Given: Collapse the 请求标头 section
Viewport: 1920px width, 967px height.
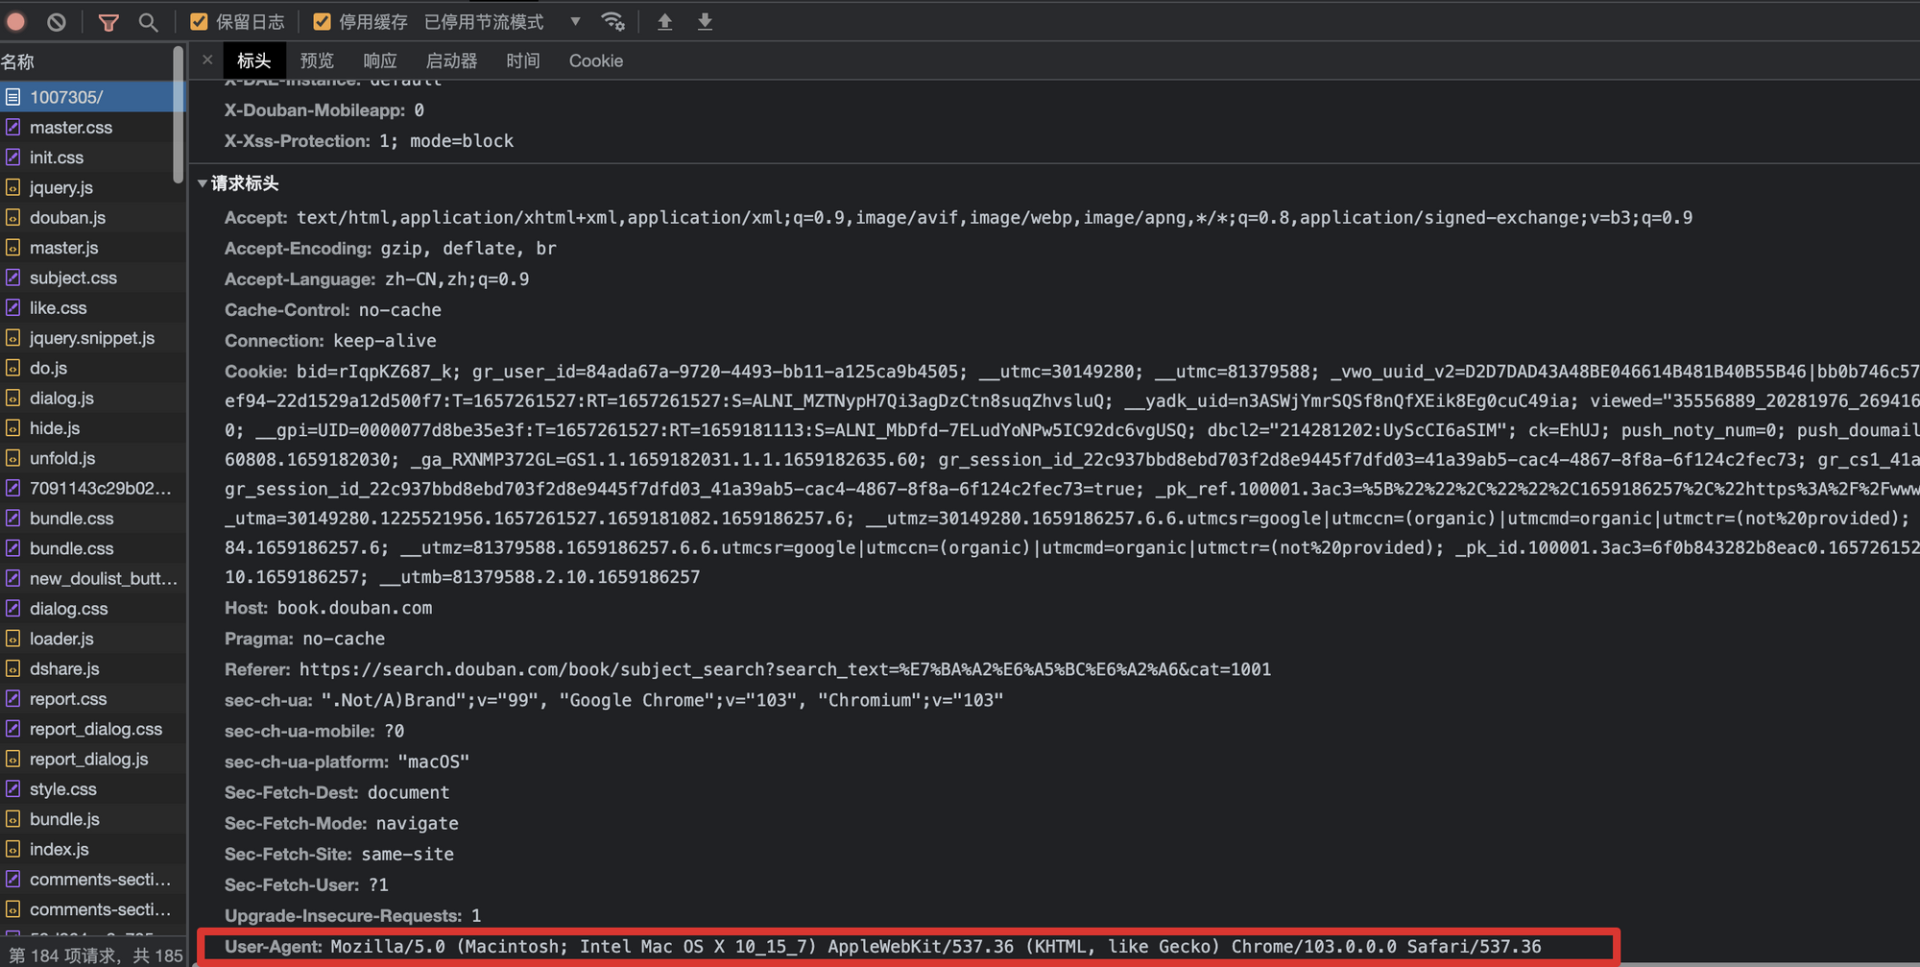Looking at the screenshot, I should point(203,184).
